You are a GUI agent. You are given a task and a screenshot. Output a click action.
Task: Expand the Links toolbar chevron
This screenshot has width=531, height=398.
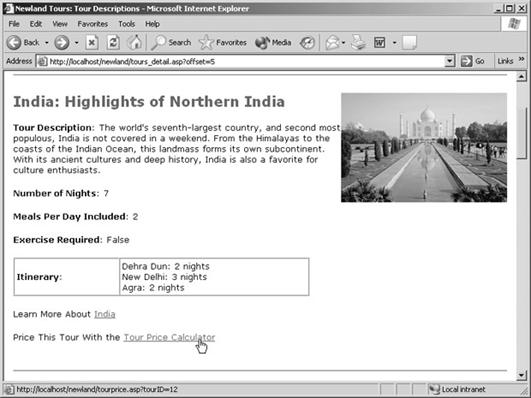[521, 60]
